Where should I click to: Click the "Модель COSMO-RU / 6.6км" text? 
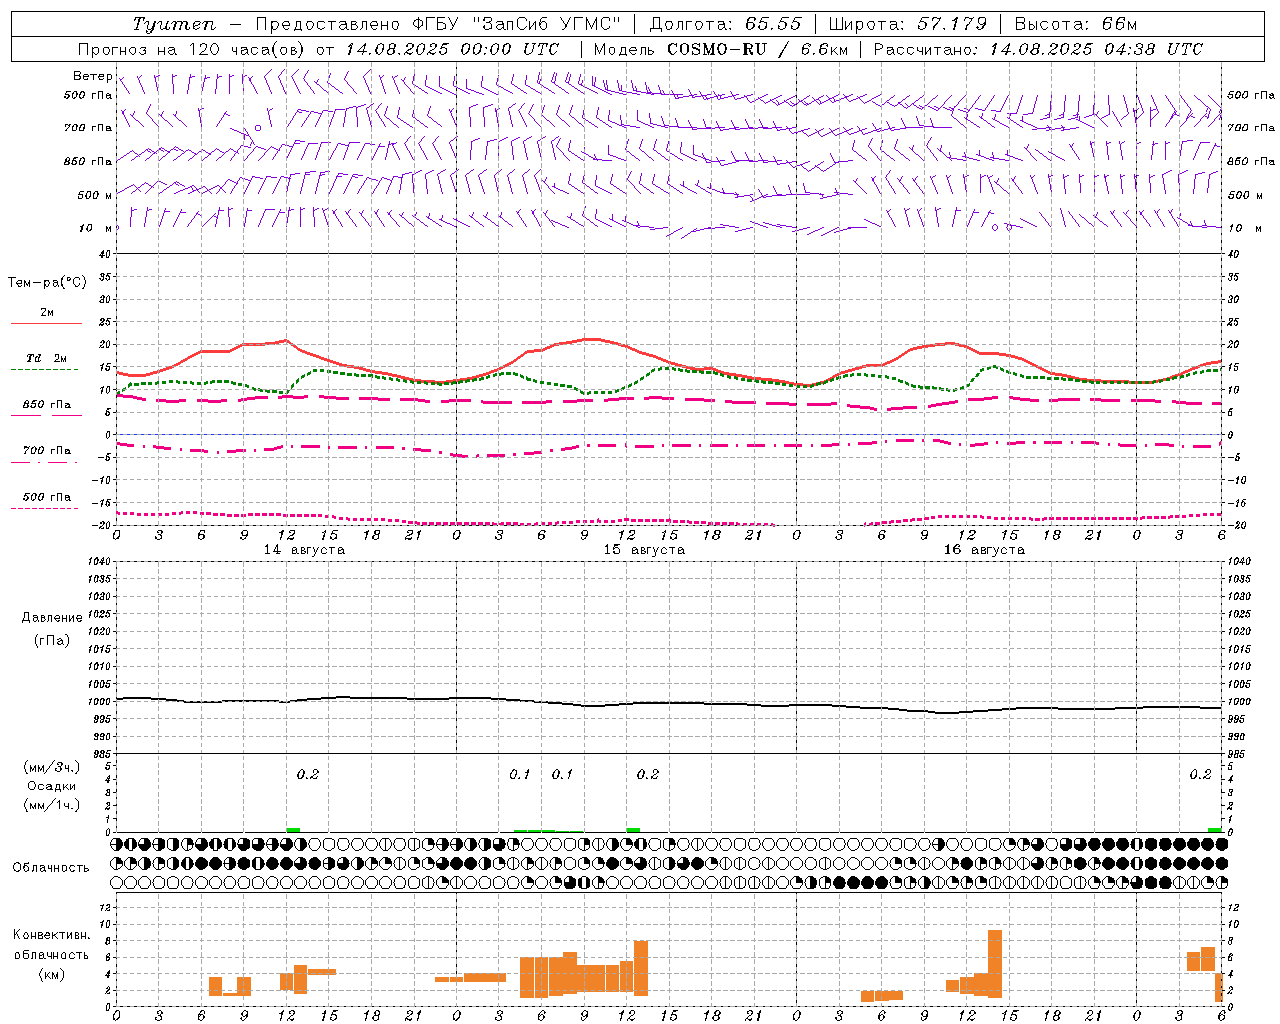(721, 49)
